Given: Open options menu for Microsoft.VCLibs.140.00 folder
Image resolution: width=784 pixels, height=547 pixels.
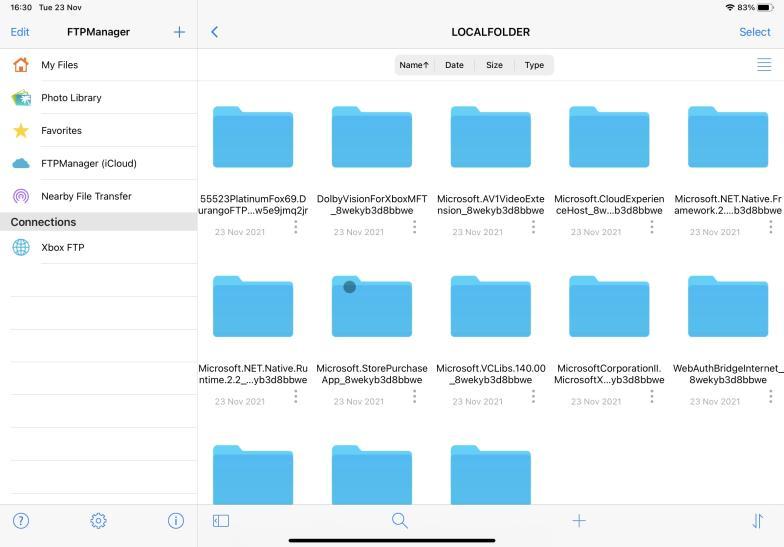Looking at the screenshot, I should tap(533, 396).
